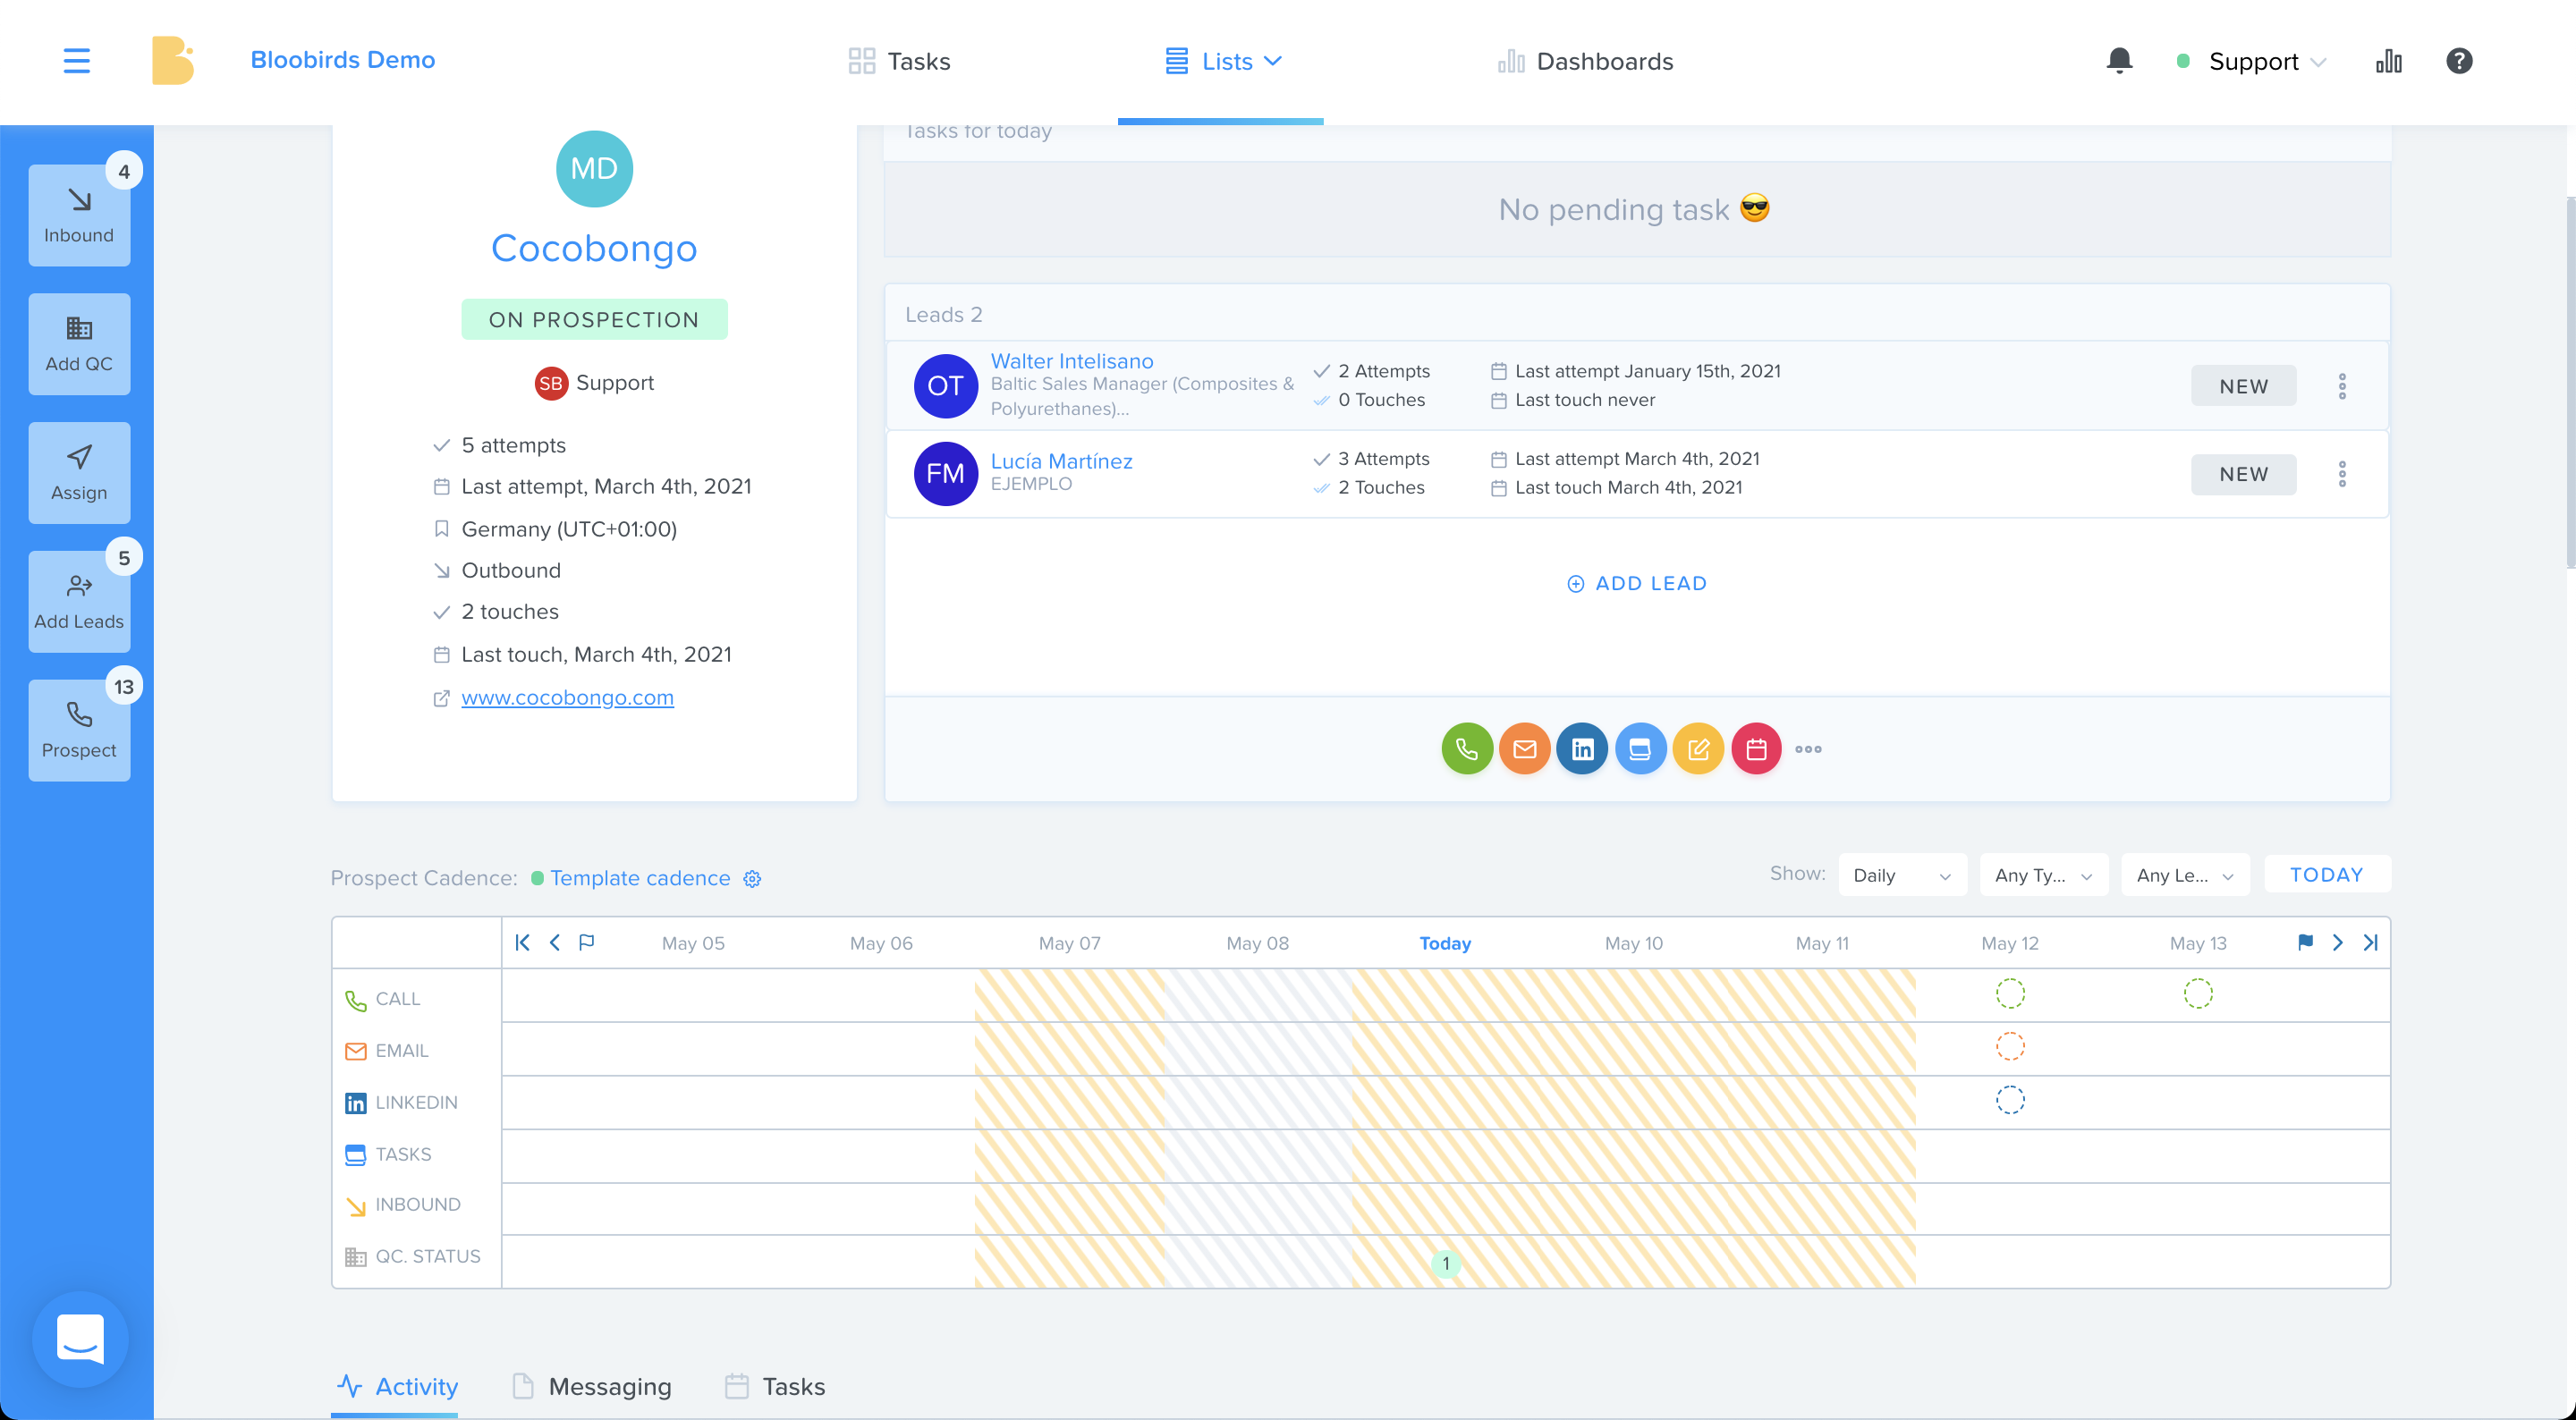The height and width of the screenshot is (1420, 2576).
Task: Click the MD company avatar
Action: (594, 168)
